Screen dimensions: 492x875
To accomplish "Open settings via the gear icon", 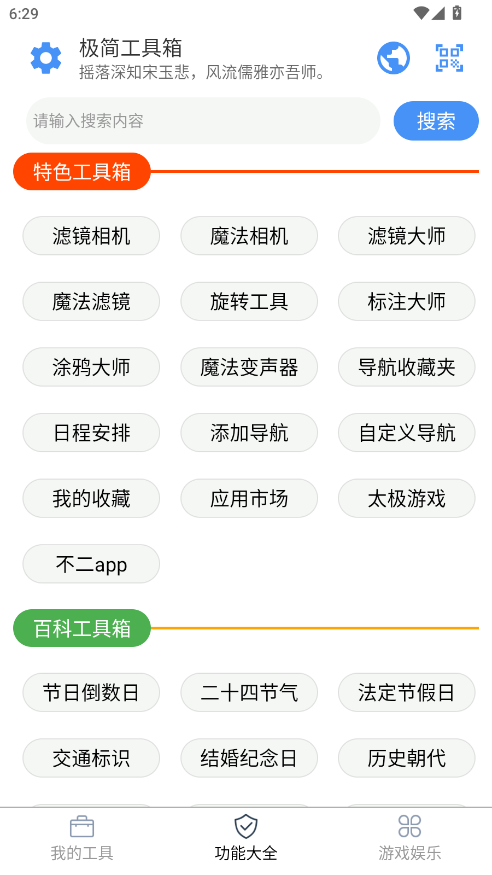I will tap(46, 57).
